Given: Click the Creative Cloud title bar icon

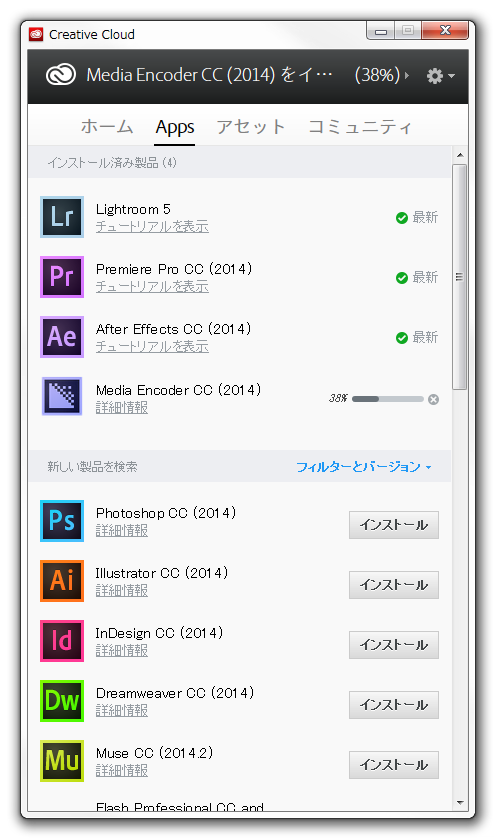Looking at the screenshot, I should [x=36, y=34].
